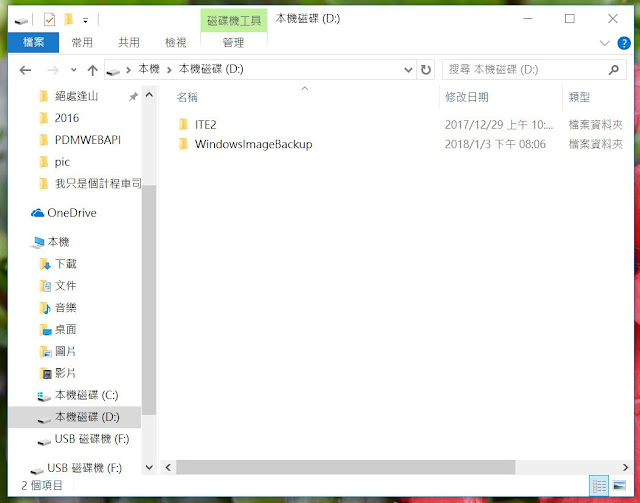The image size is (640, 503).
Task: Refresh the current folder view
Action: pyautogui.click(x=426, y=70)
